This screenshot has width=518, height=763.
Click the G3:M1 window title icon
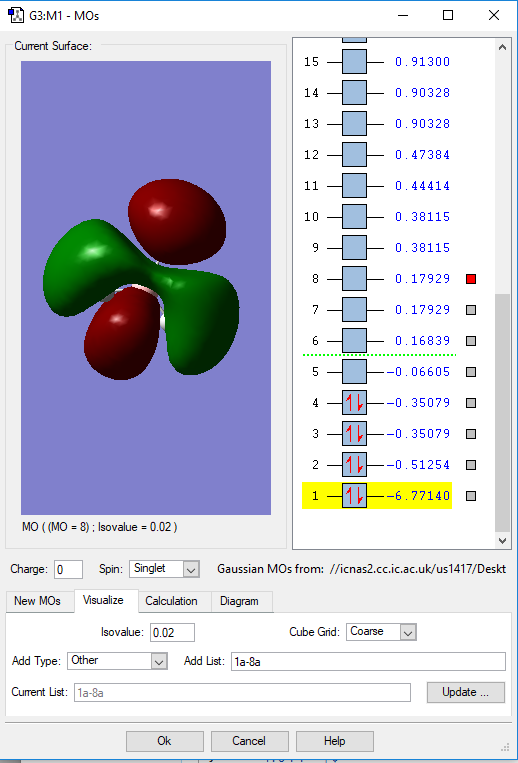pos(16,15)
